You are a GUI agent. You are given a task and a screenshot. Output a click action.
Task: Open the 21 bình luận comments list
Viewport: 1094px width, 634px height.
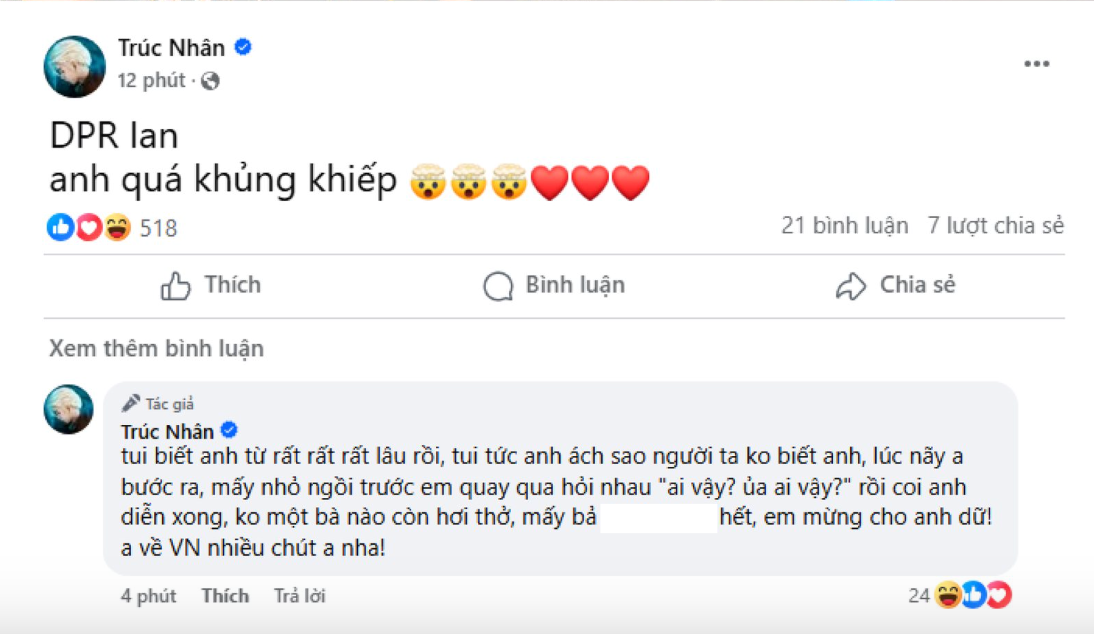click(844, 226)
